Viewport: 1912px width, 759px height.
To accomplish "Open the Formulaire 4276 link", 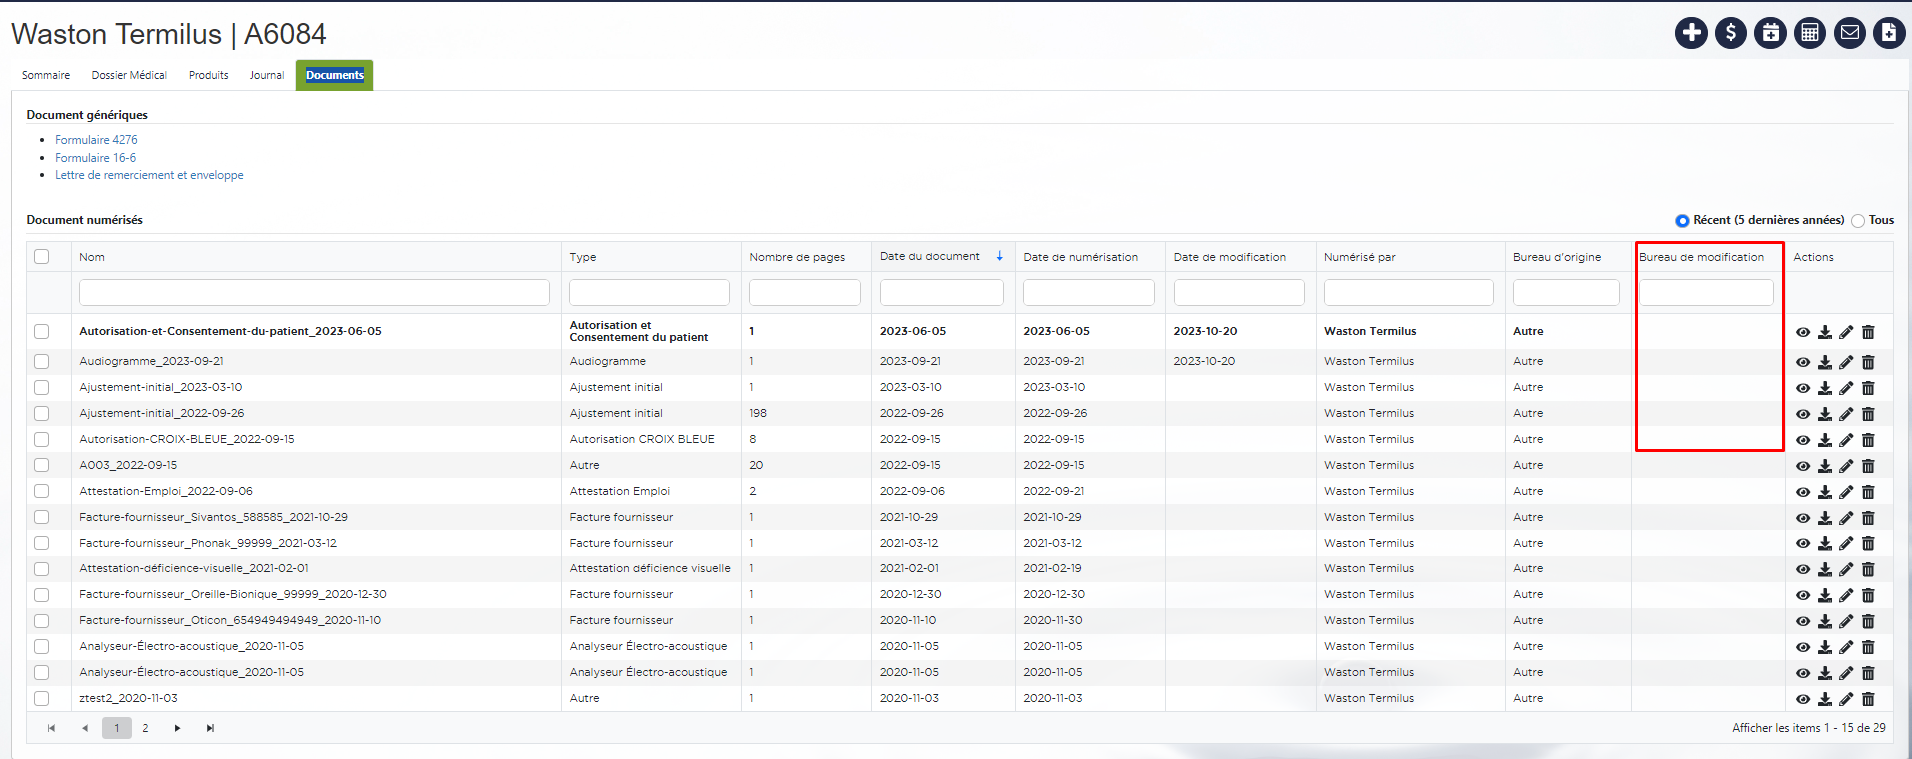I will click(96, 140).
